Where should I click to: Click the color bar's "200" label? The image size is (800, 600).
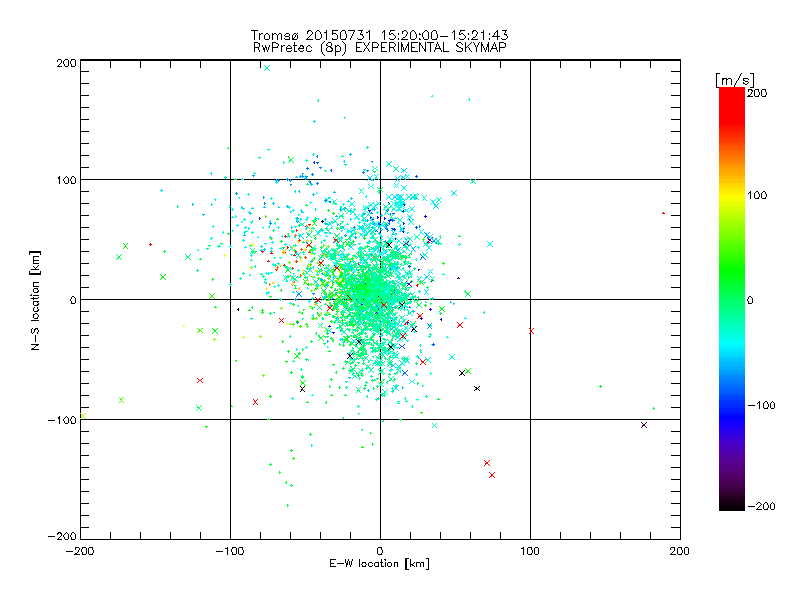757,93
